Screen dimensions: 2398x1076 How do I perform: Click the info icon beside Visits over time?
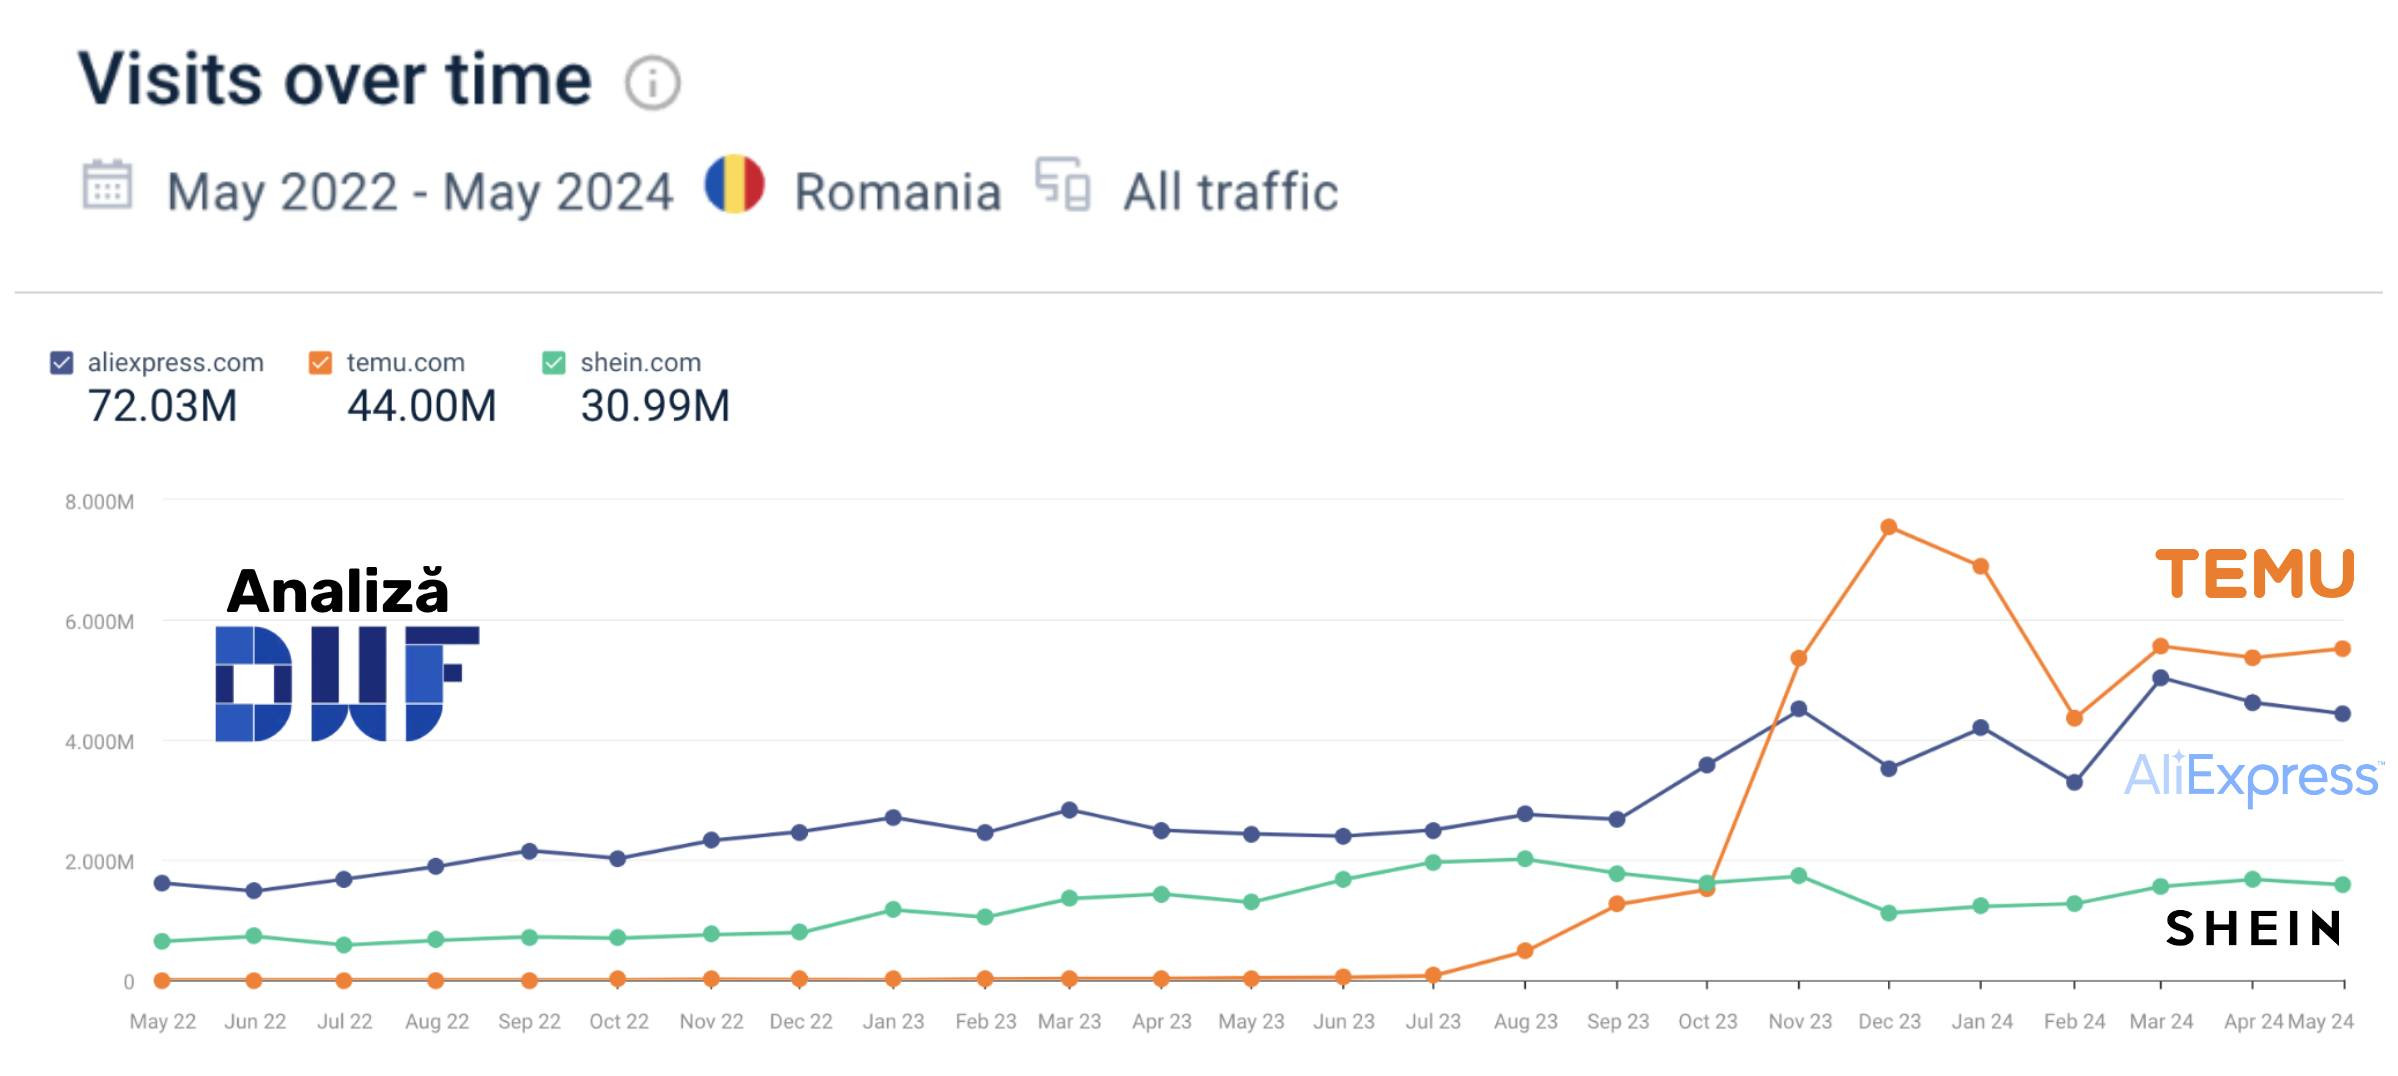point(652,83)
